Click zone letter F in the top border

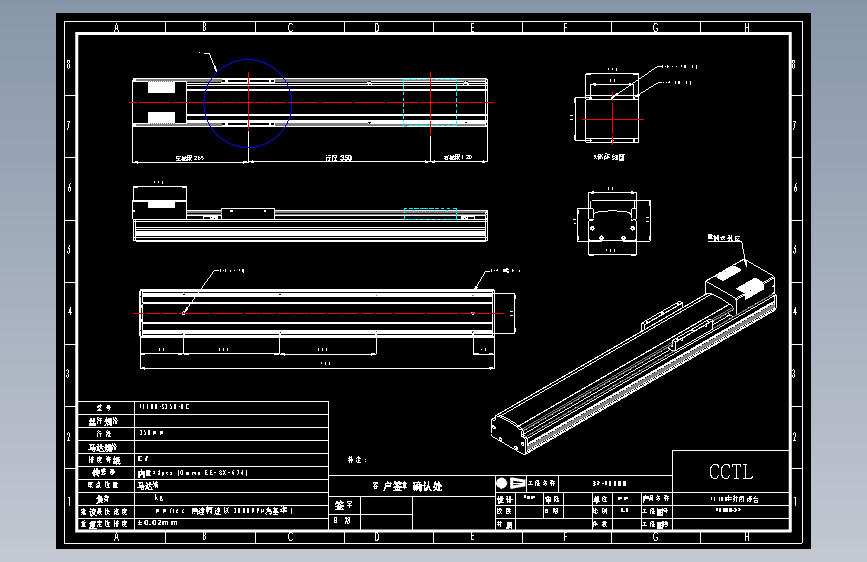565,27
